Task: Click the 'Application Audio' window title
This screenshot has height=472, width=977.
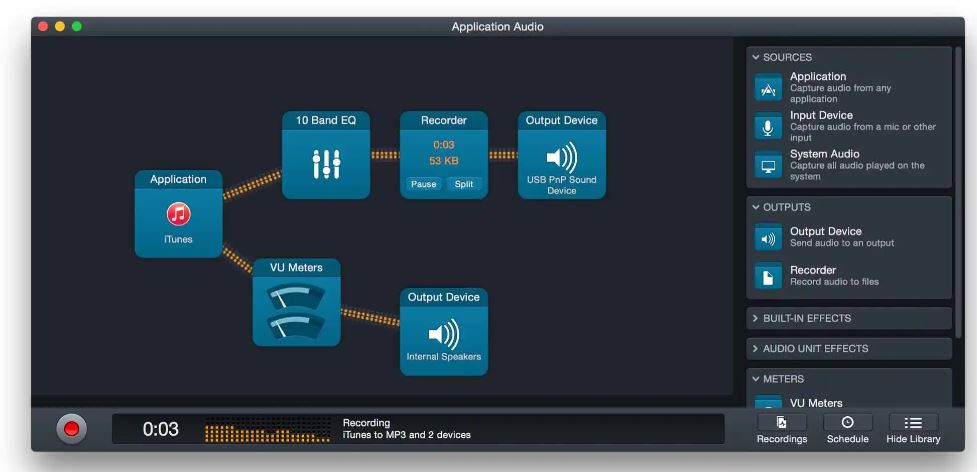Action: point(497,27)
